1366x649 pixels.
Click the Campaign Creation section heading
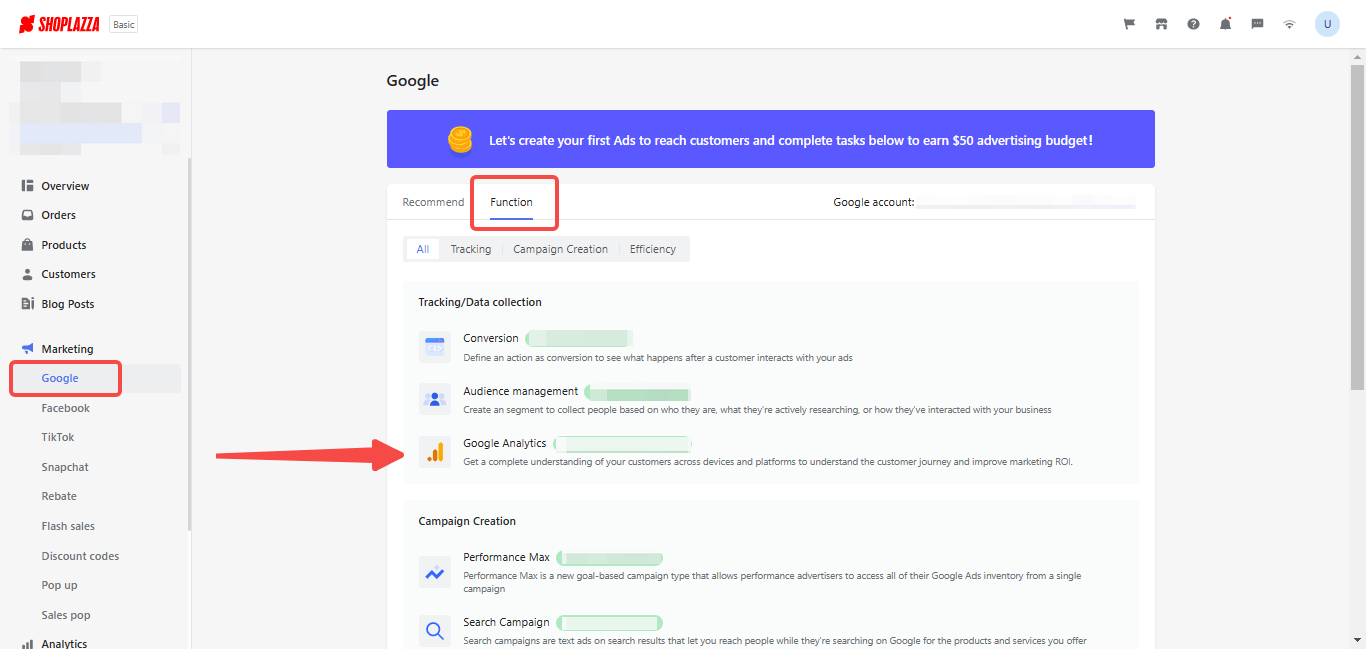click(467, 521)
